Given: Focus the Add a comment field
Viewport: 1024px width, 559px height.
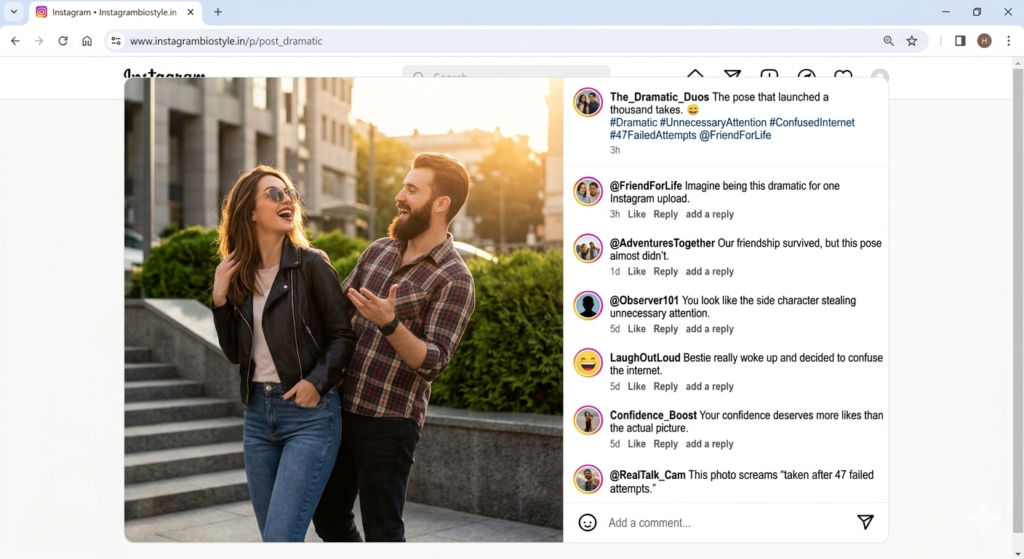Looking at the screenshot, I should (728, 522).
